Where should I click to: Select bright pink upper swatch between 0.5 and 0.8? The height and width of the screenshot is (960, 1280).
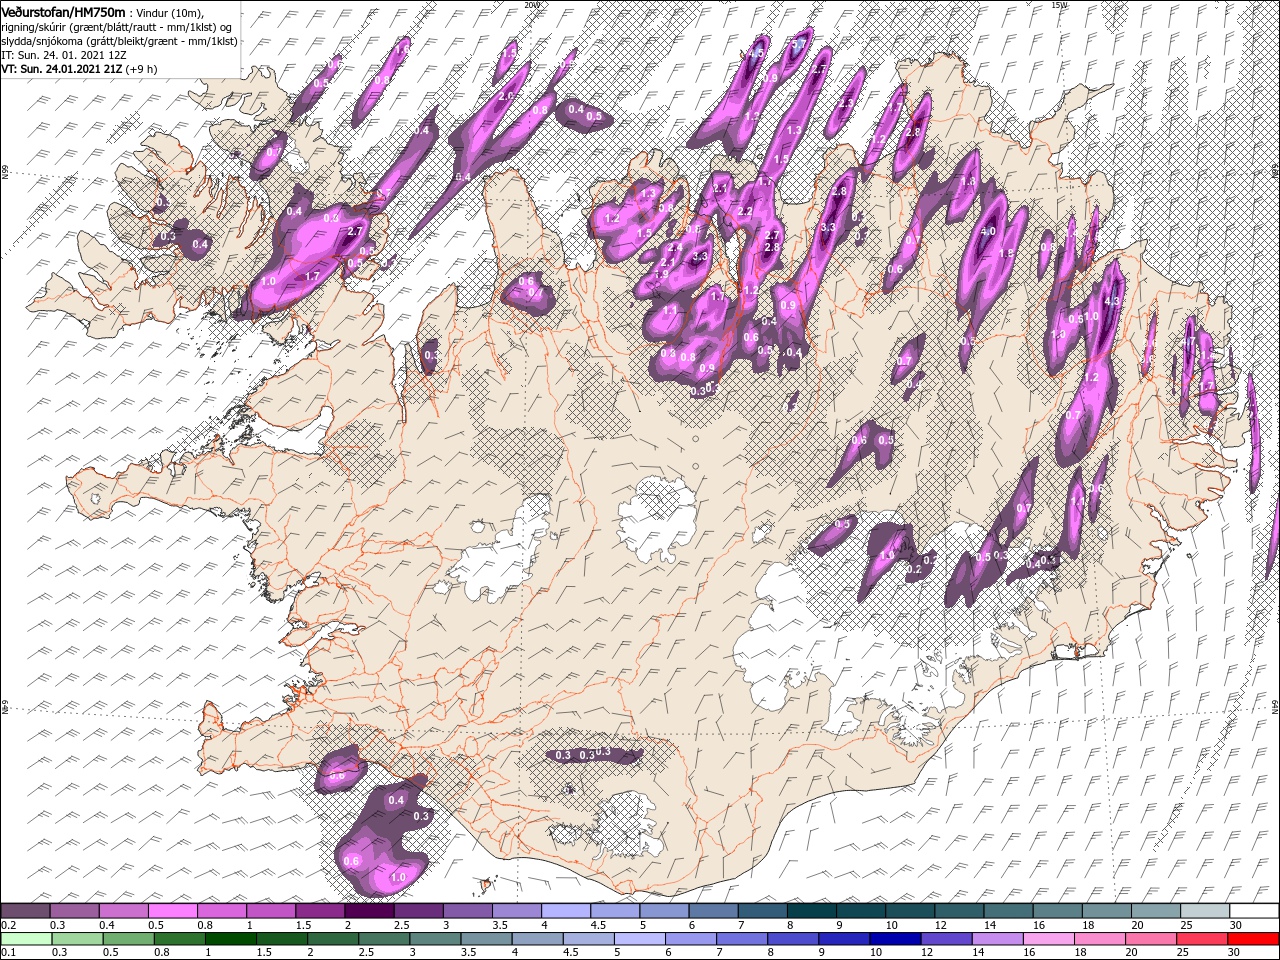coord(172,911)
